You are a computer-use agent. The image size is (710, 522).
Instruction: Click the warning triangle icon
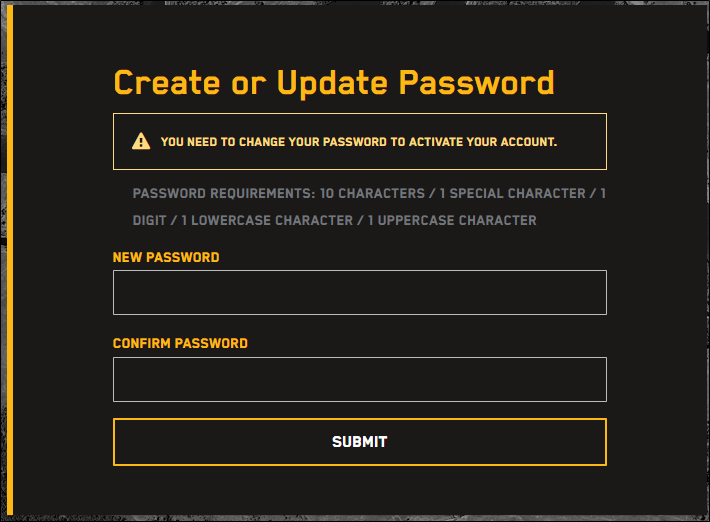tap(141, 141)
